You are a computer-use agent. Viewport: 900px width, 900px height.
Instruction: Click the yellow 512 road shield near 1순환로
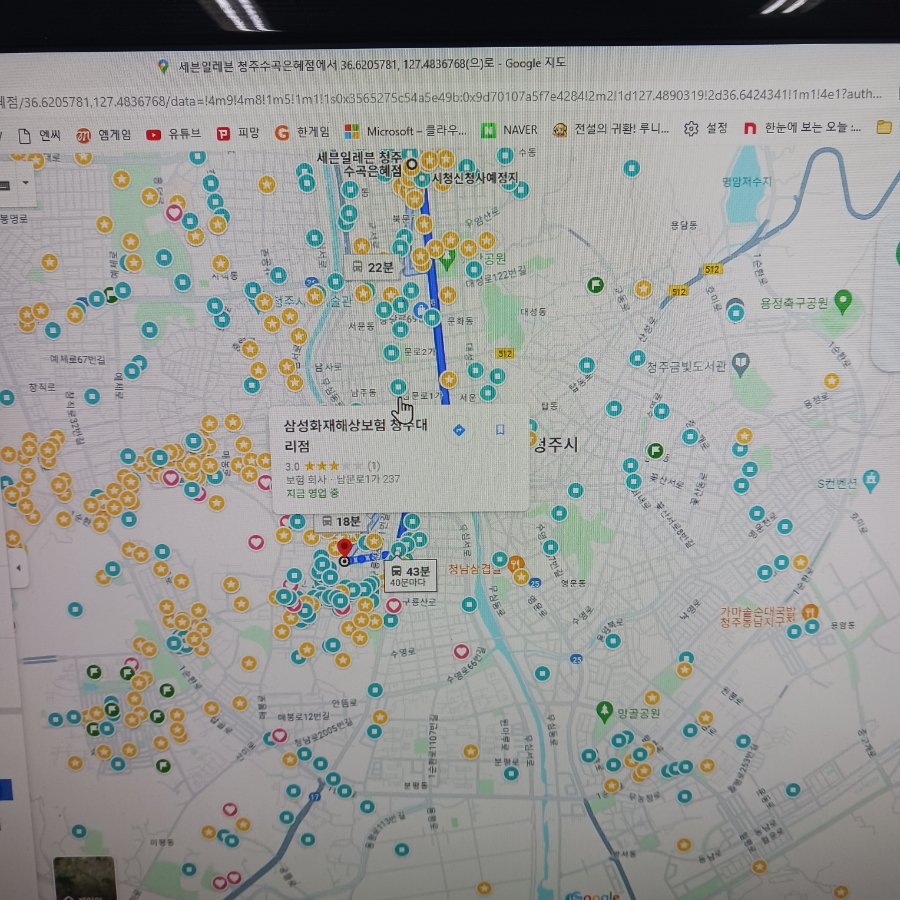[x=712, y=269]
